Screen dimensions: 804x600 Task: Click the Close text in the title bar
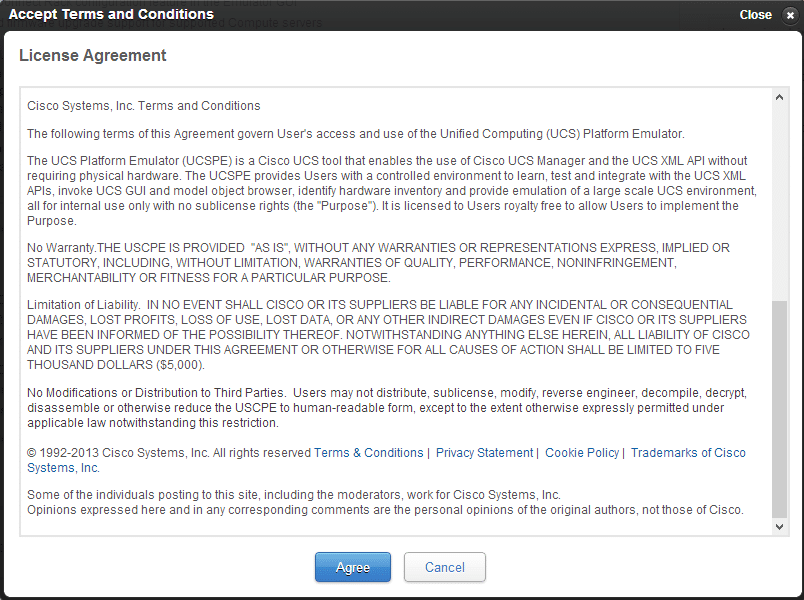pos(755,15)
